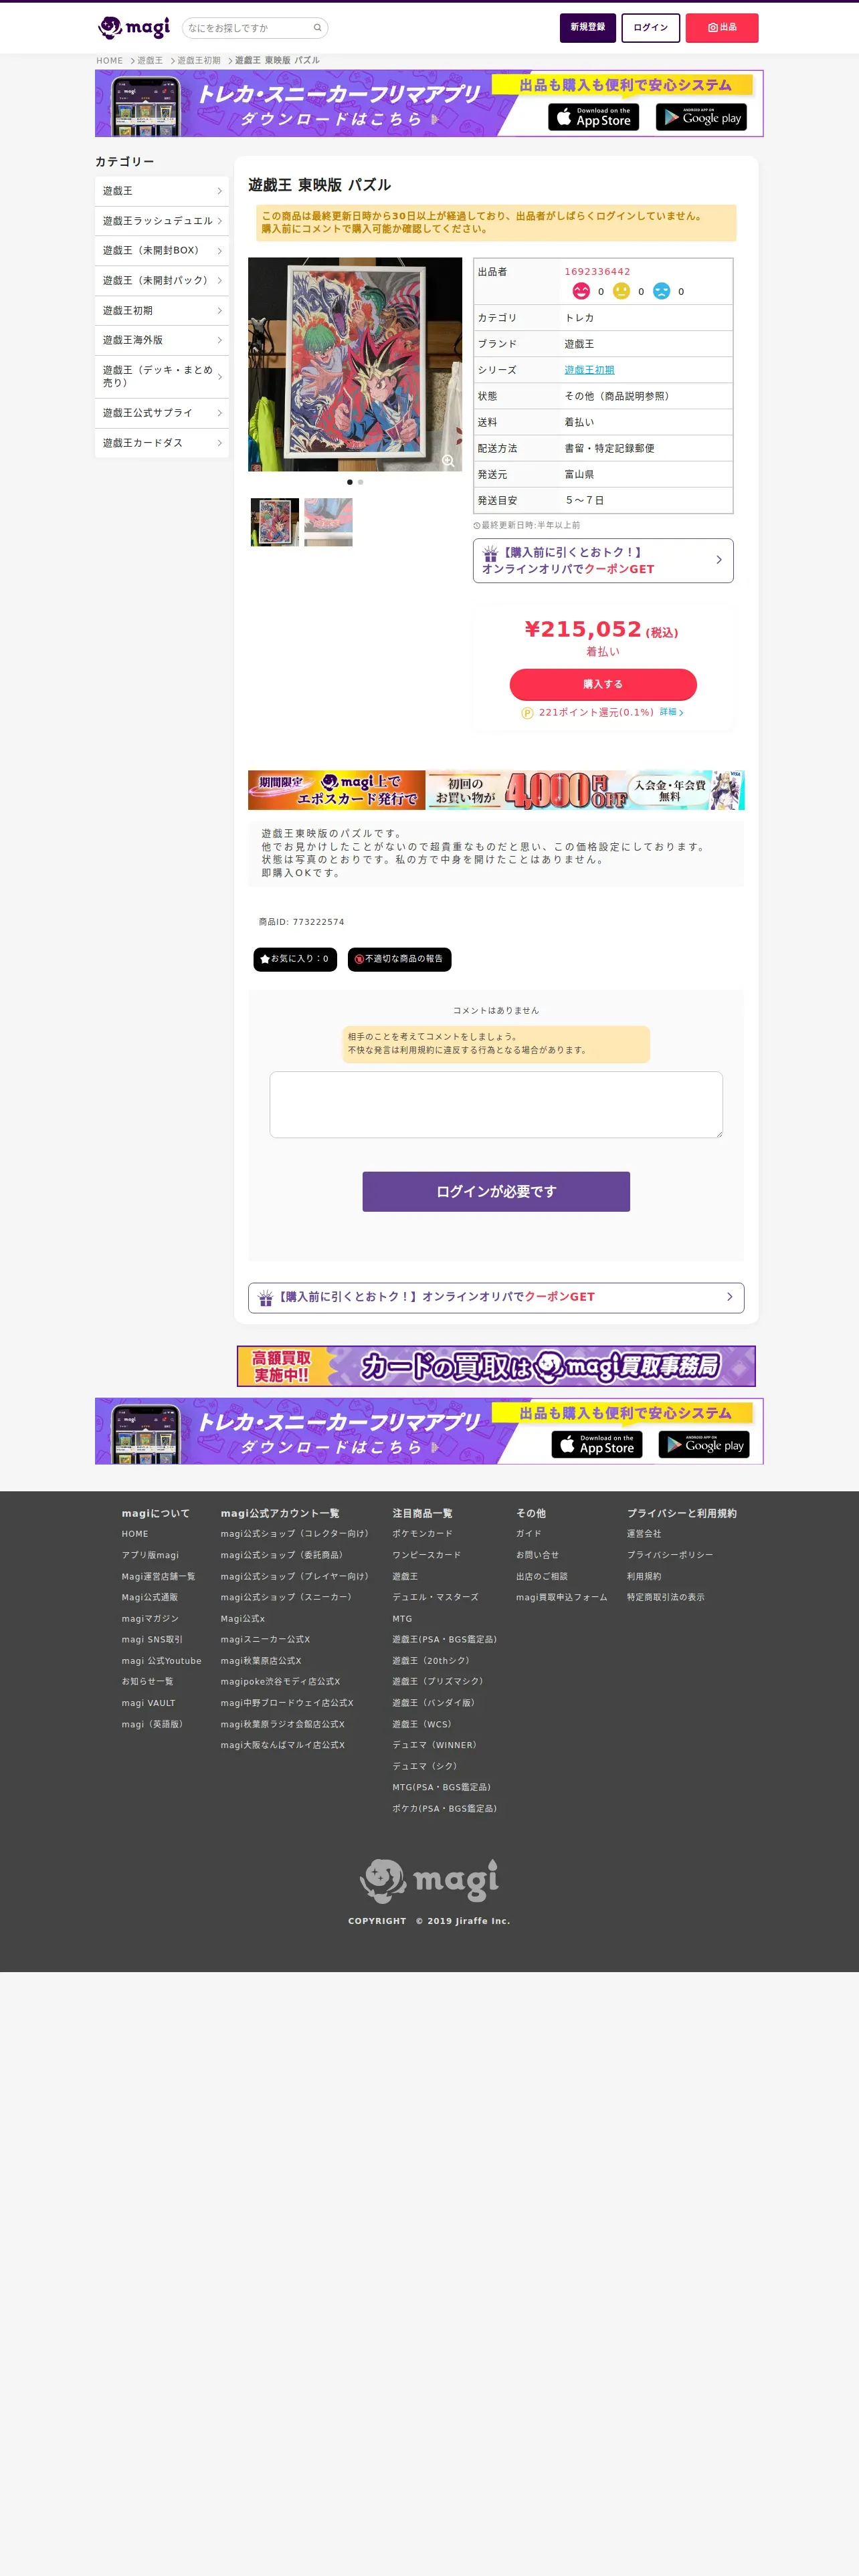859x2576 pixels.
Task: Open footer アプリ版magi link
Action: (x=150, y=1555)
